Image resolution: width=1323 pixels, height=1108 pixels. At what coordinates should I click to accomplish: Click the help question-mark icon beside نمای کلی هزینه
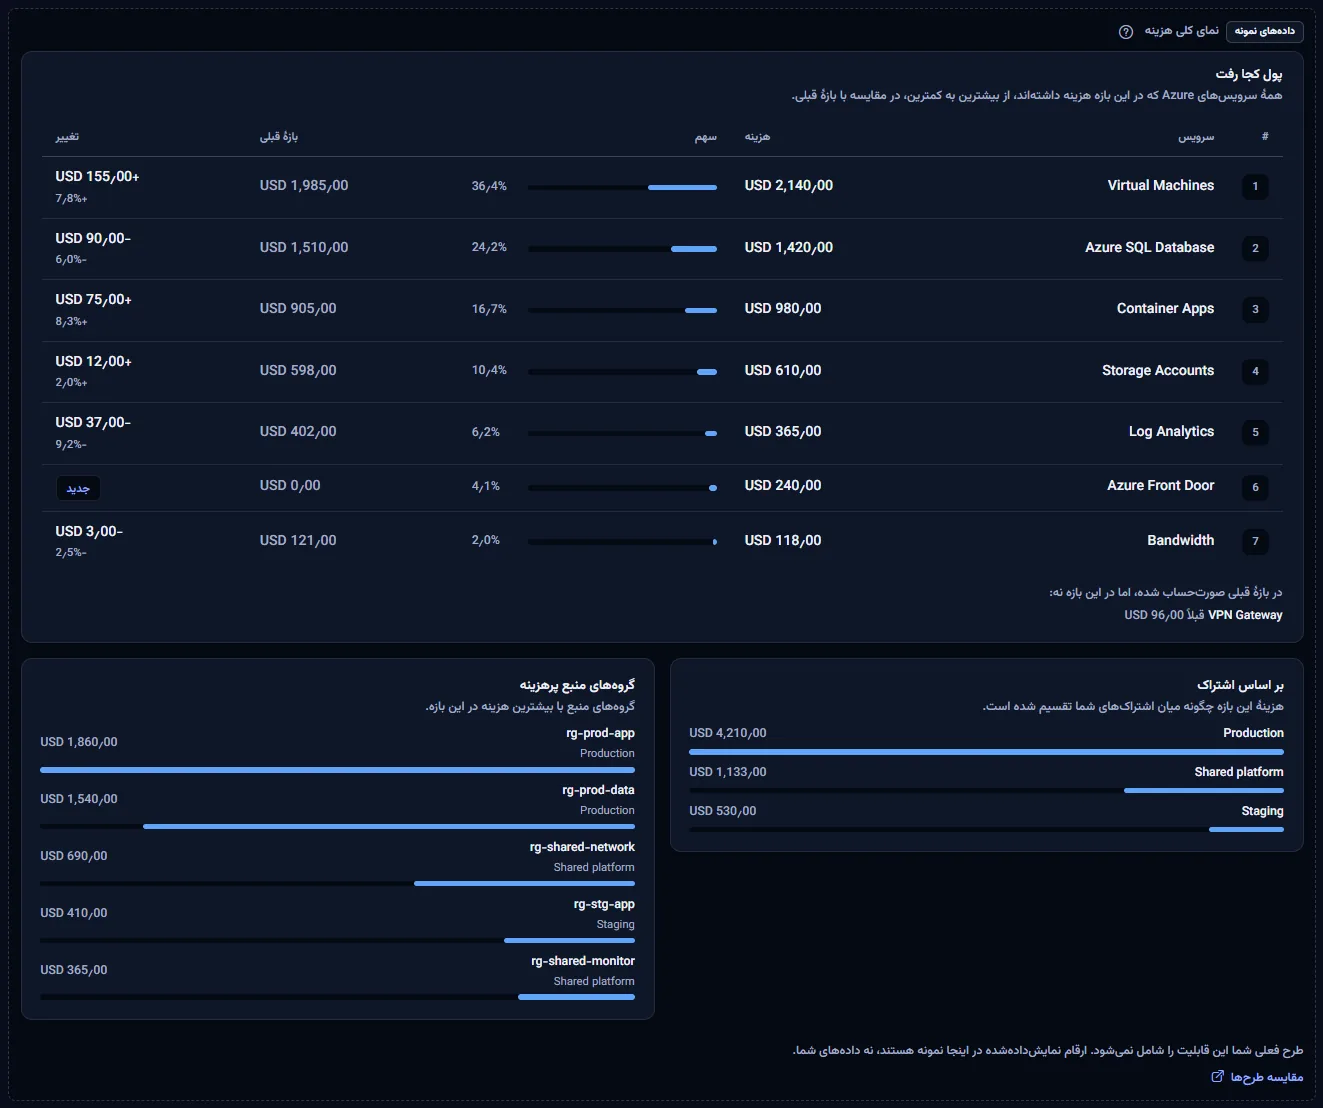(x=1126, y=31)
